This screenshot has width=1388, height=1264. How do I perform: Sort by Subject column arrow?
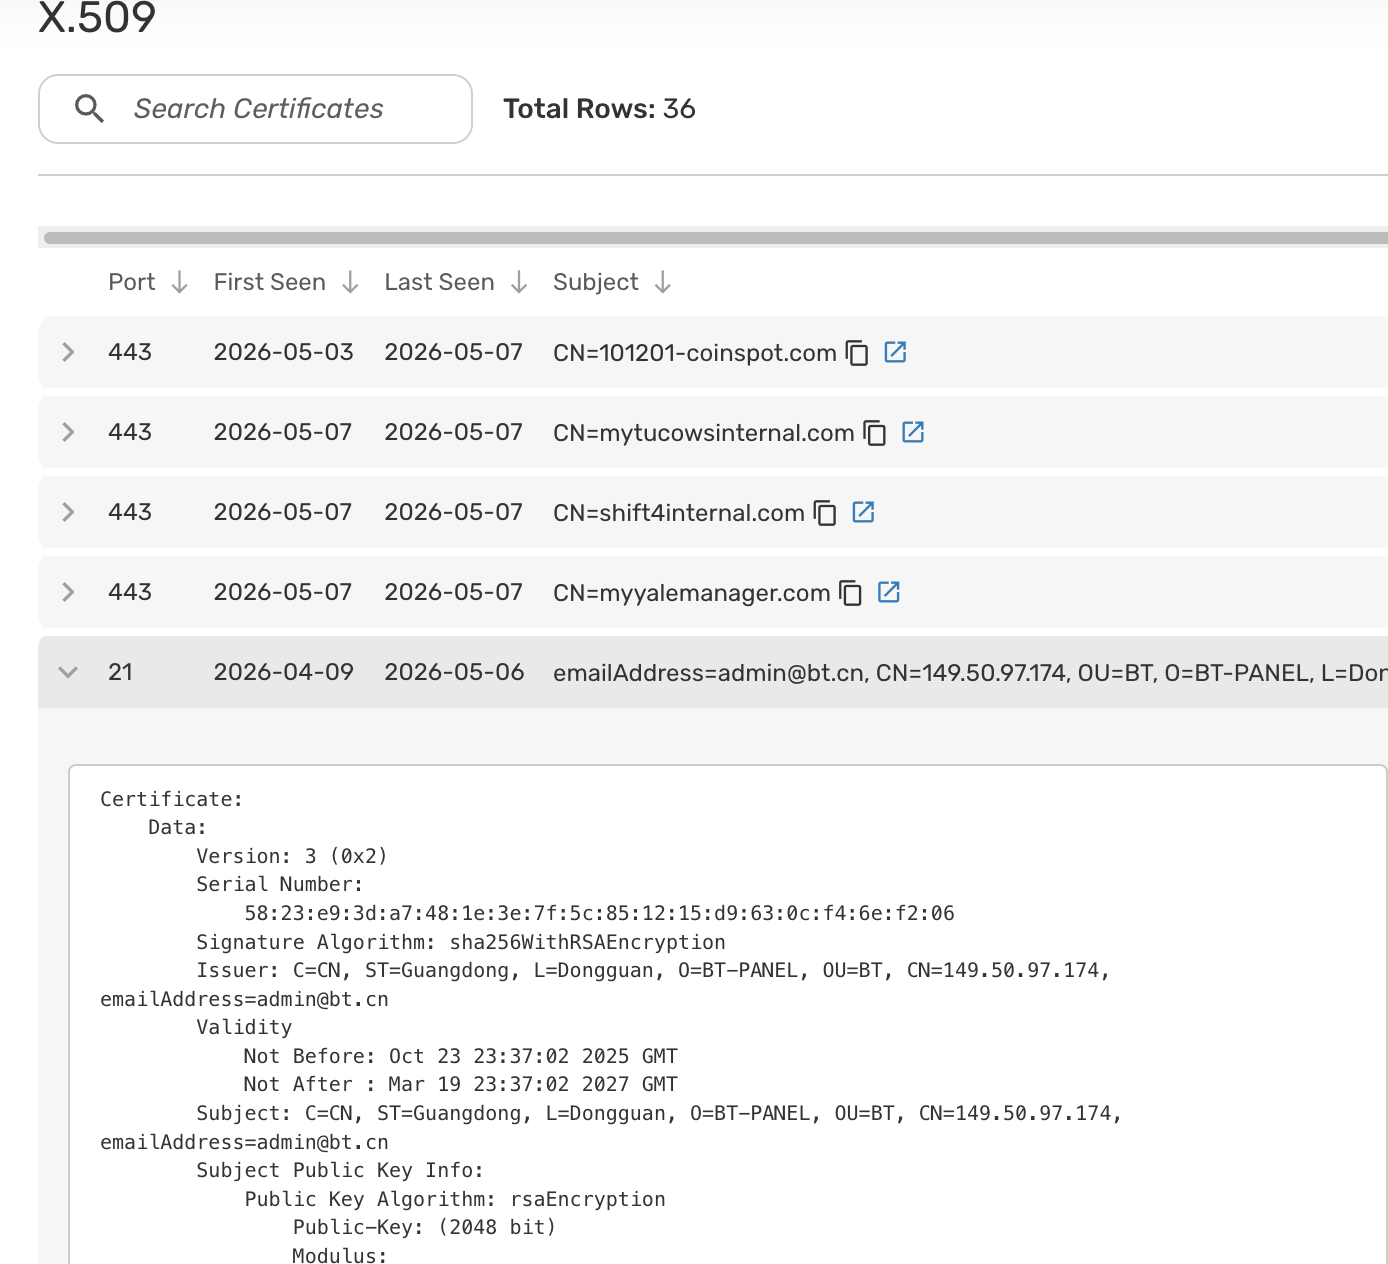coord(663,283)
